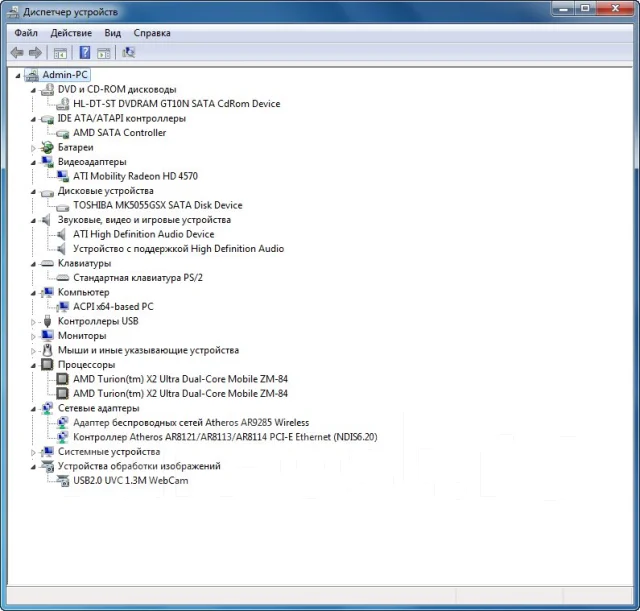Click the TOSHIBA disk device icon
This screenshot has width=640, height=611.
coord(62,207)
